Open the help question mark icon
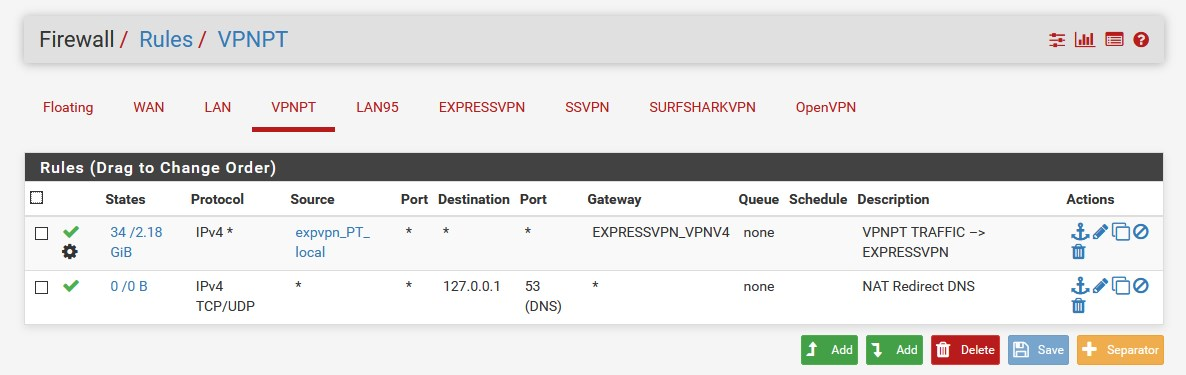This screenshot has width=1186, height=375. (1141, 40)
